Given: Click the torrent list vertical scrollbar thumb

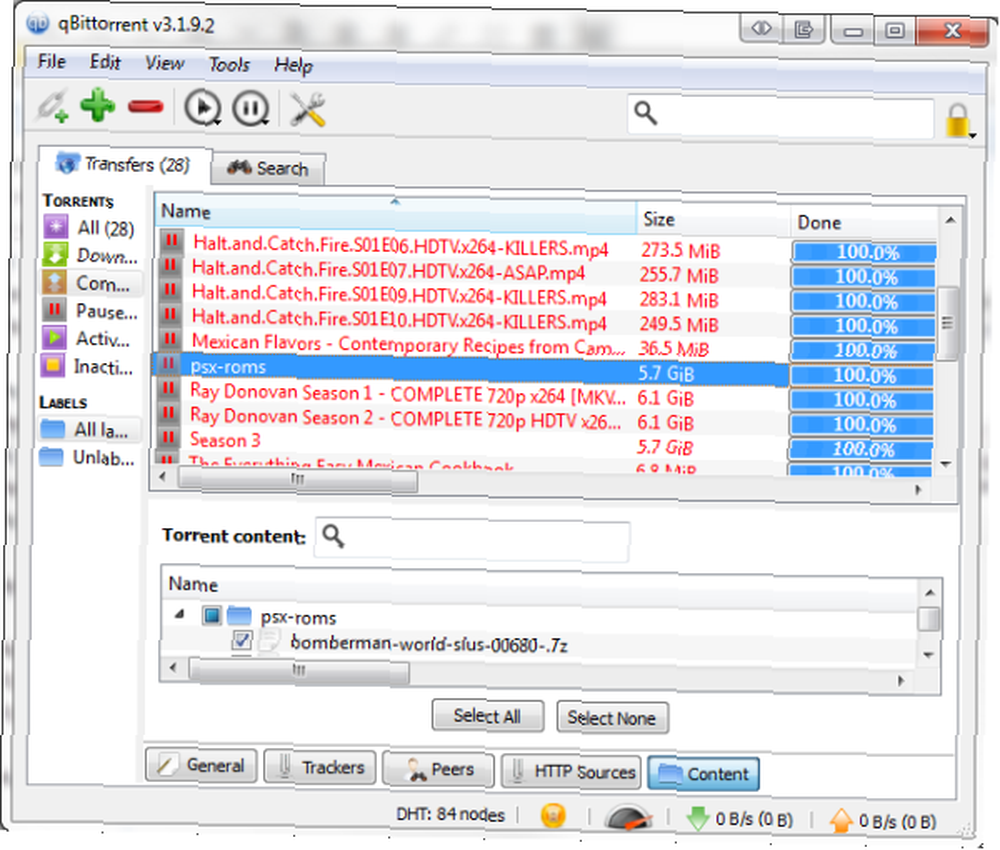Looking at the screenshot, I should [x=947, y=323].
